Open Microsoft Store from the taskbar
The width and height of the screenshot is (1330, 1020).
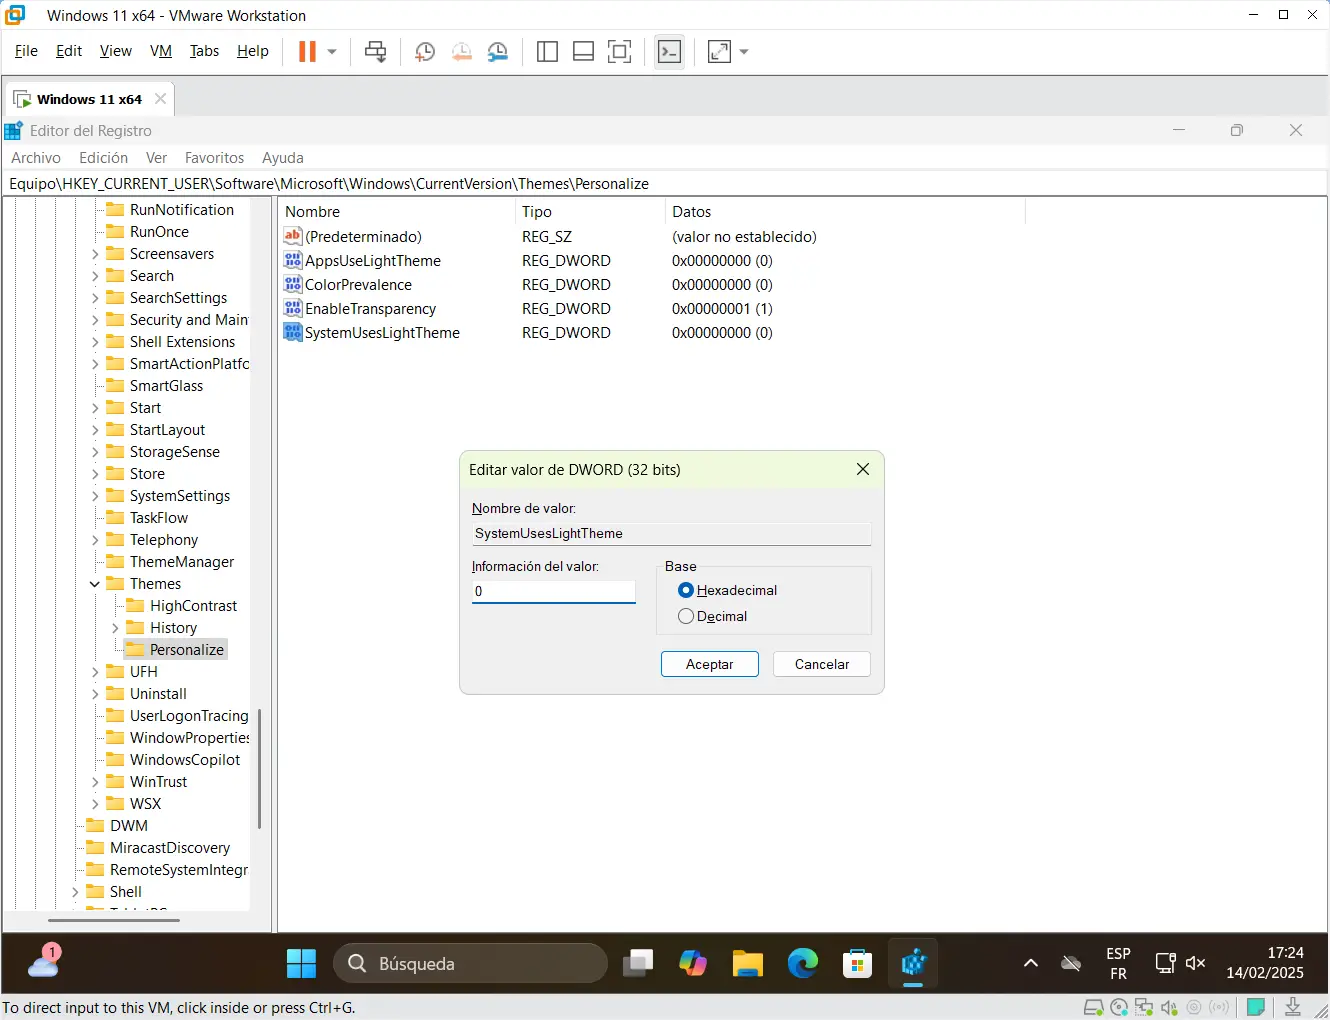[858, 963]
